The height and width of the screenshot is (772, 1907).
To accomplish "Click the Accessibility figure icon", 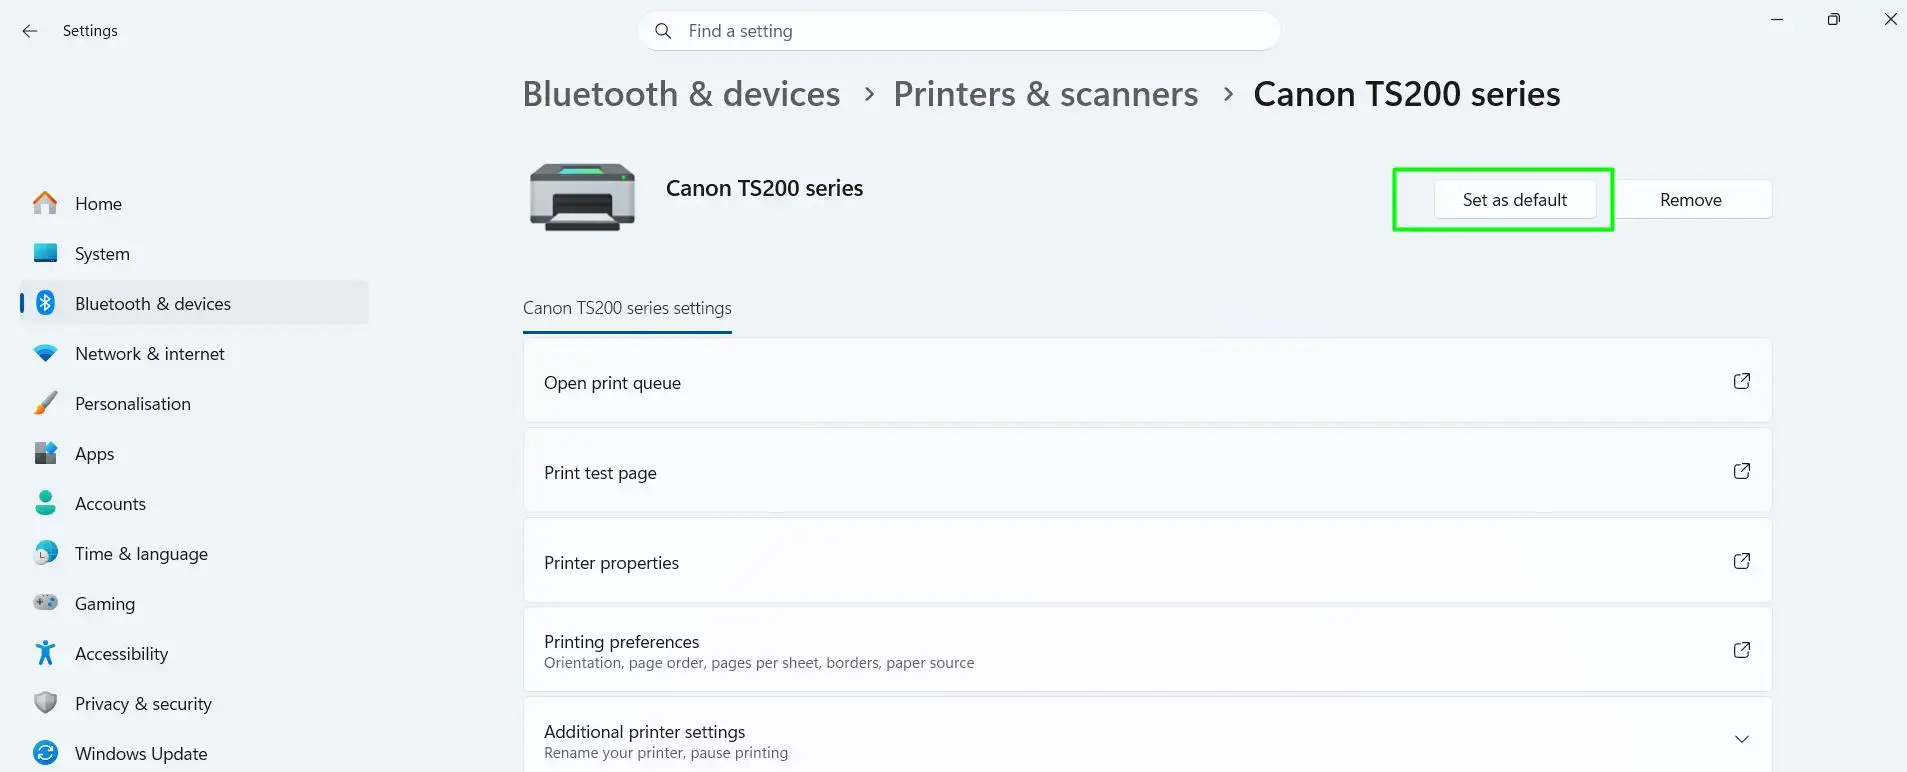I will point(45,653).
